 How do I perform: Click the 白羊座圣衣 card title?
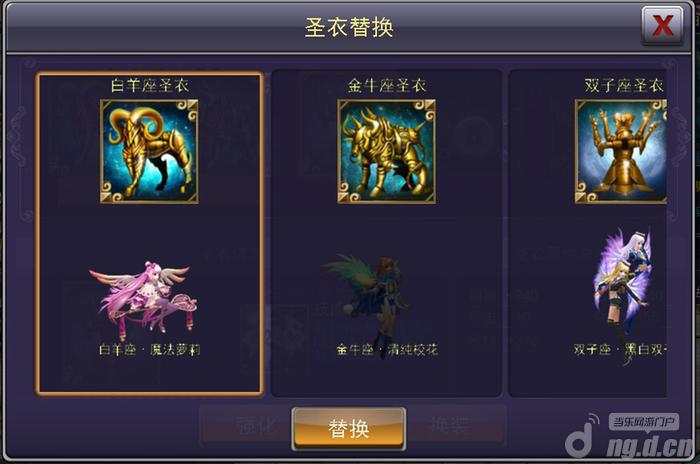click(150, 85)
